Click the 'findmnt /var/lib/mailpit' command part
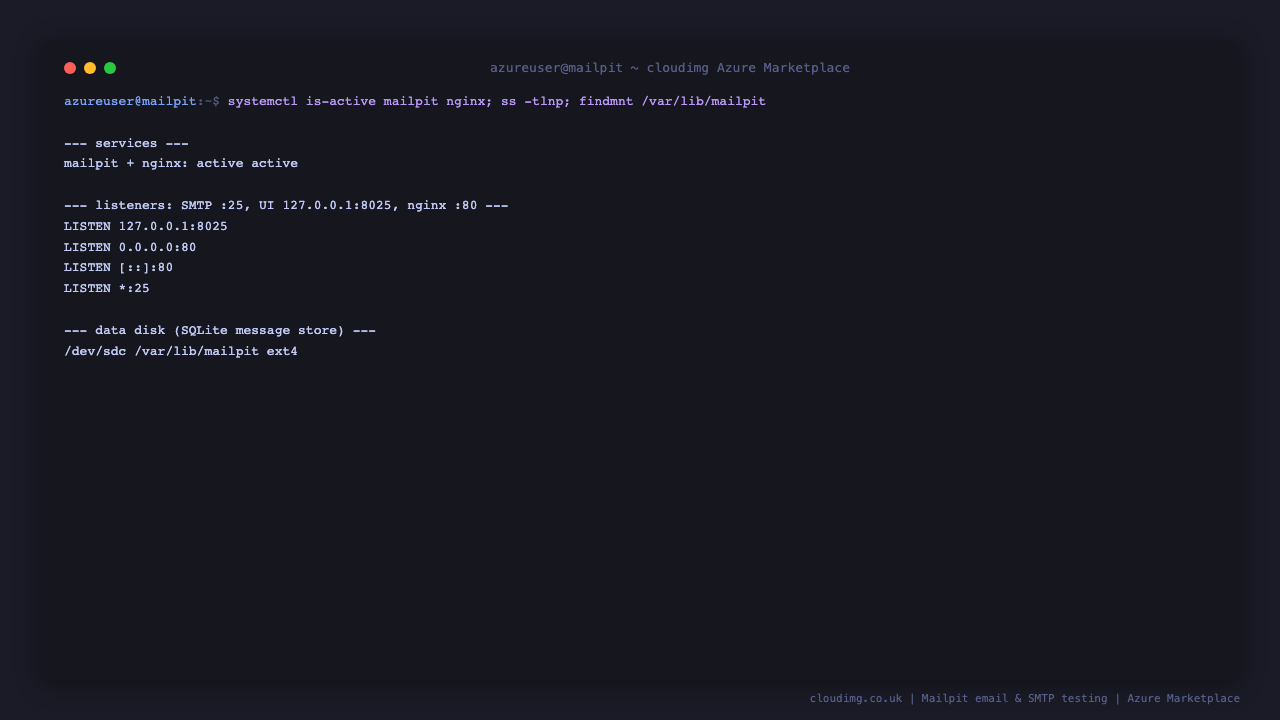Viewport: 1280px width, 720px height. click(672, 101)
